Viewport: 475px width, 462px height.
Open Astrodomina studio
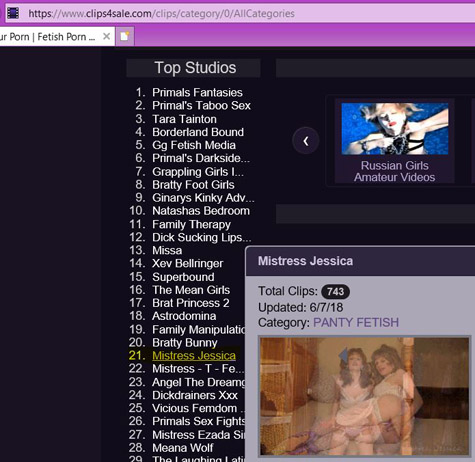pos(184,316)
